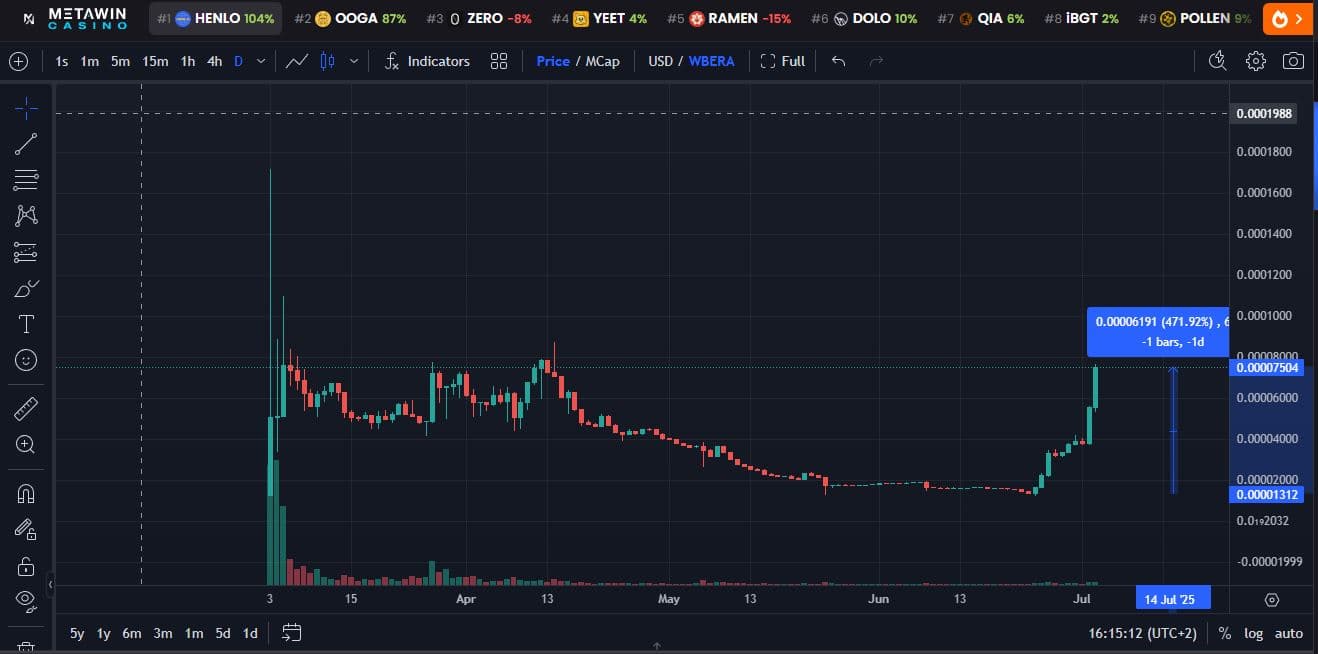Toggle auto scale for the chart
The image size is (1318, 654).
(x=1288, y=633)
